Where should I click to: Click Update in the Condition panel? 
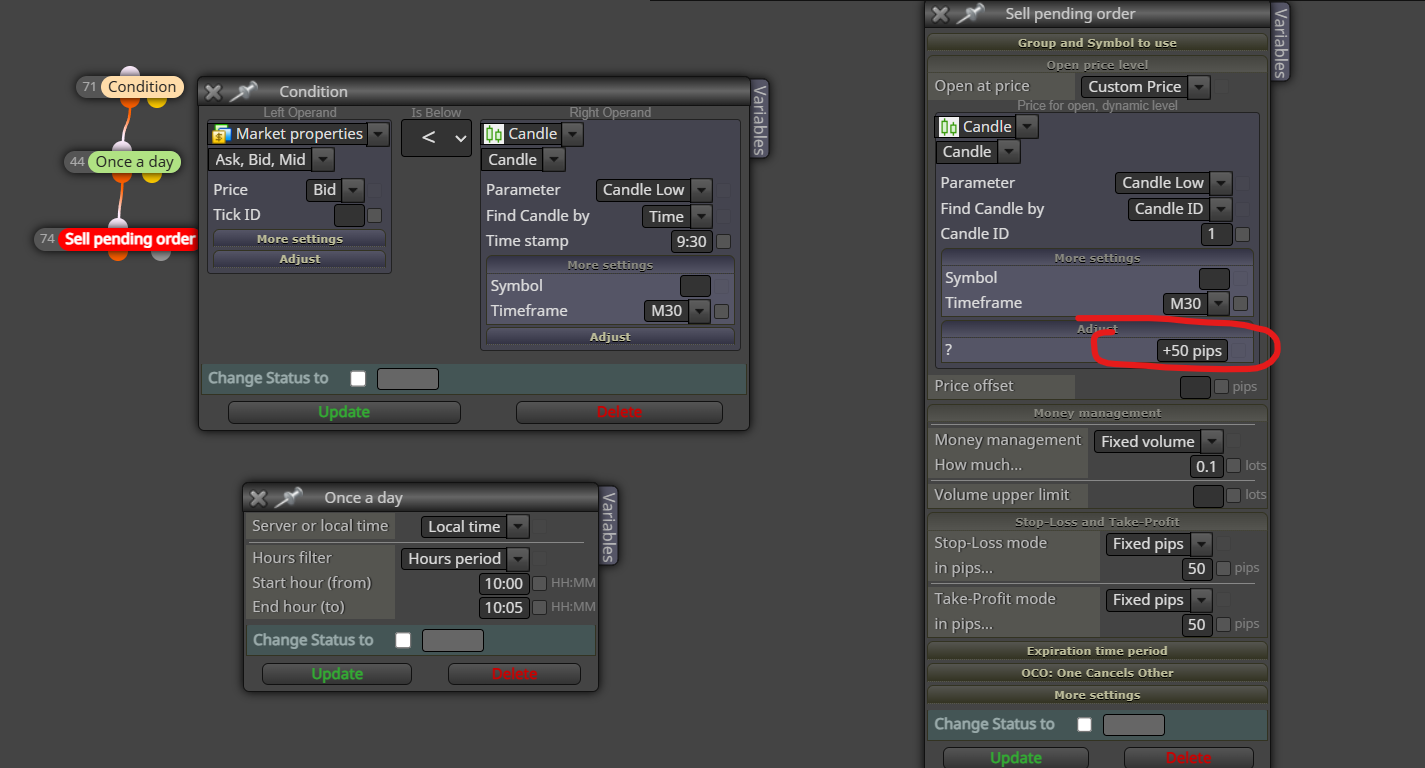tap(344, 412)
